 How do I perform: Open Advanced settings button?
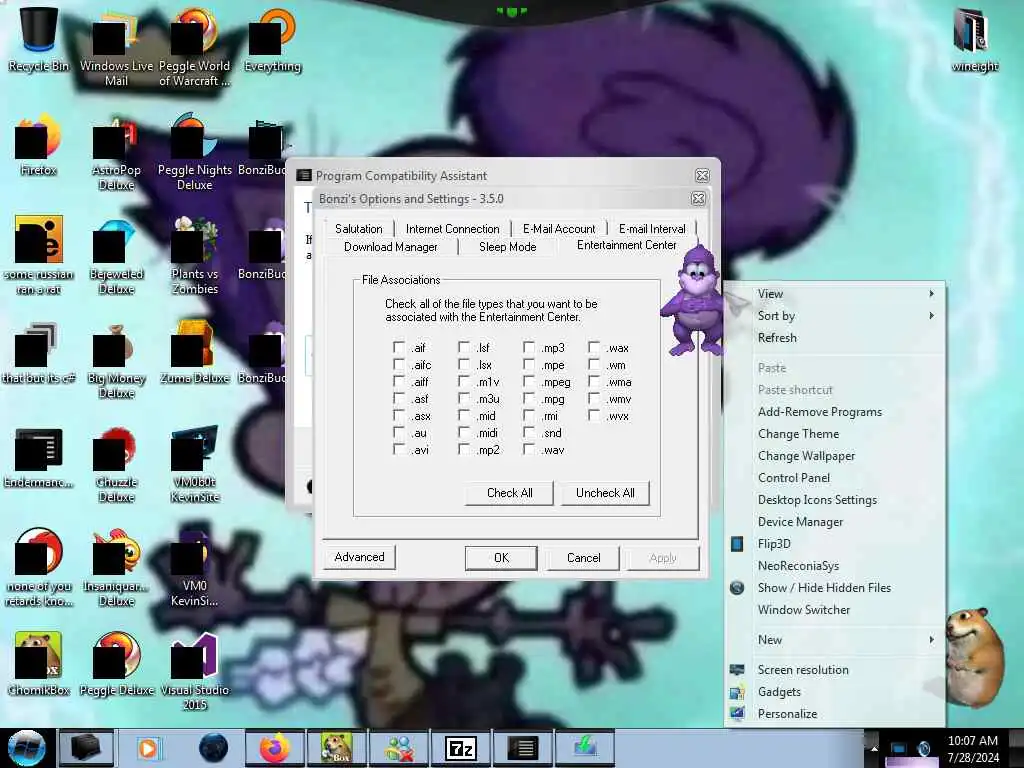point(359,557)
